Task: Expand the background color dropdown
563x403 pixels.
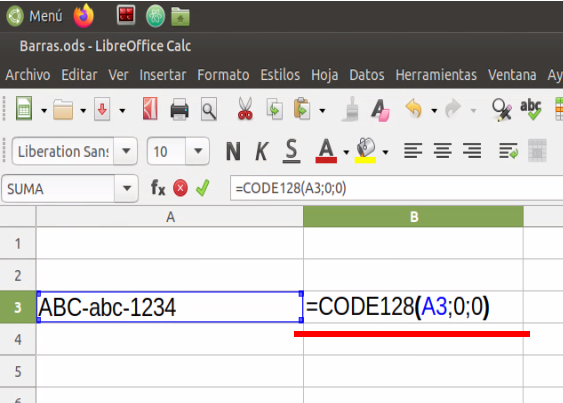Action: click(x=385, y=152)
